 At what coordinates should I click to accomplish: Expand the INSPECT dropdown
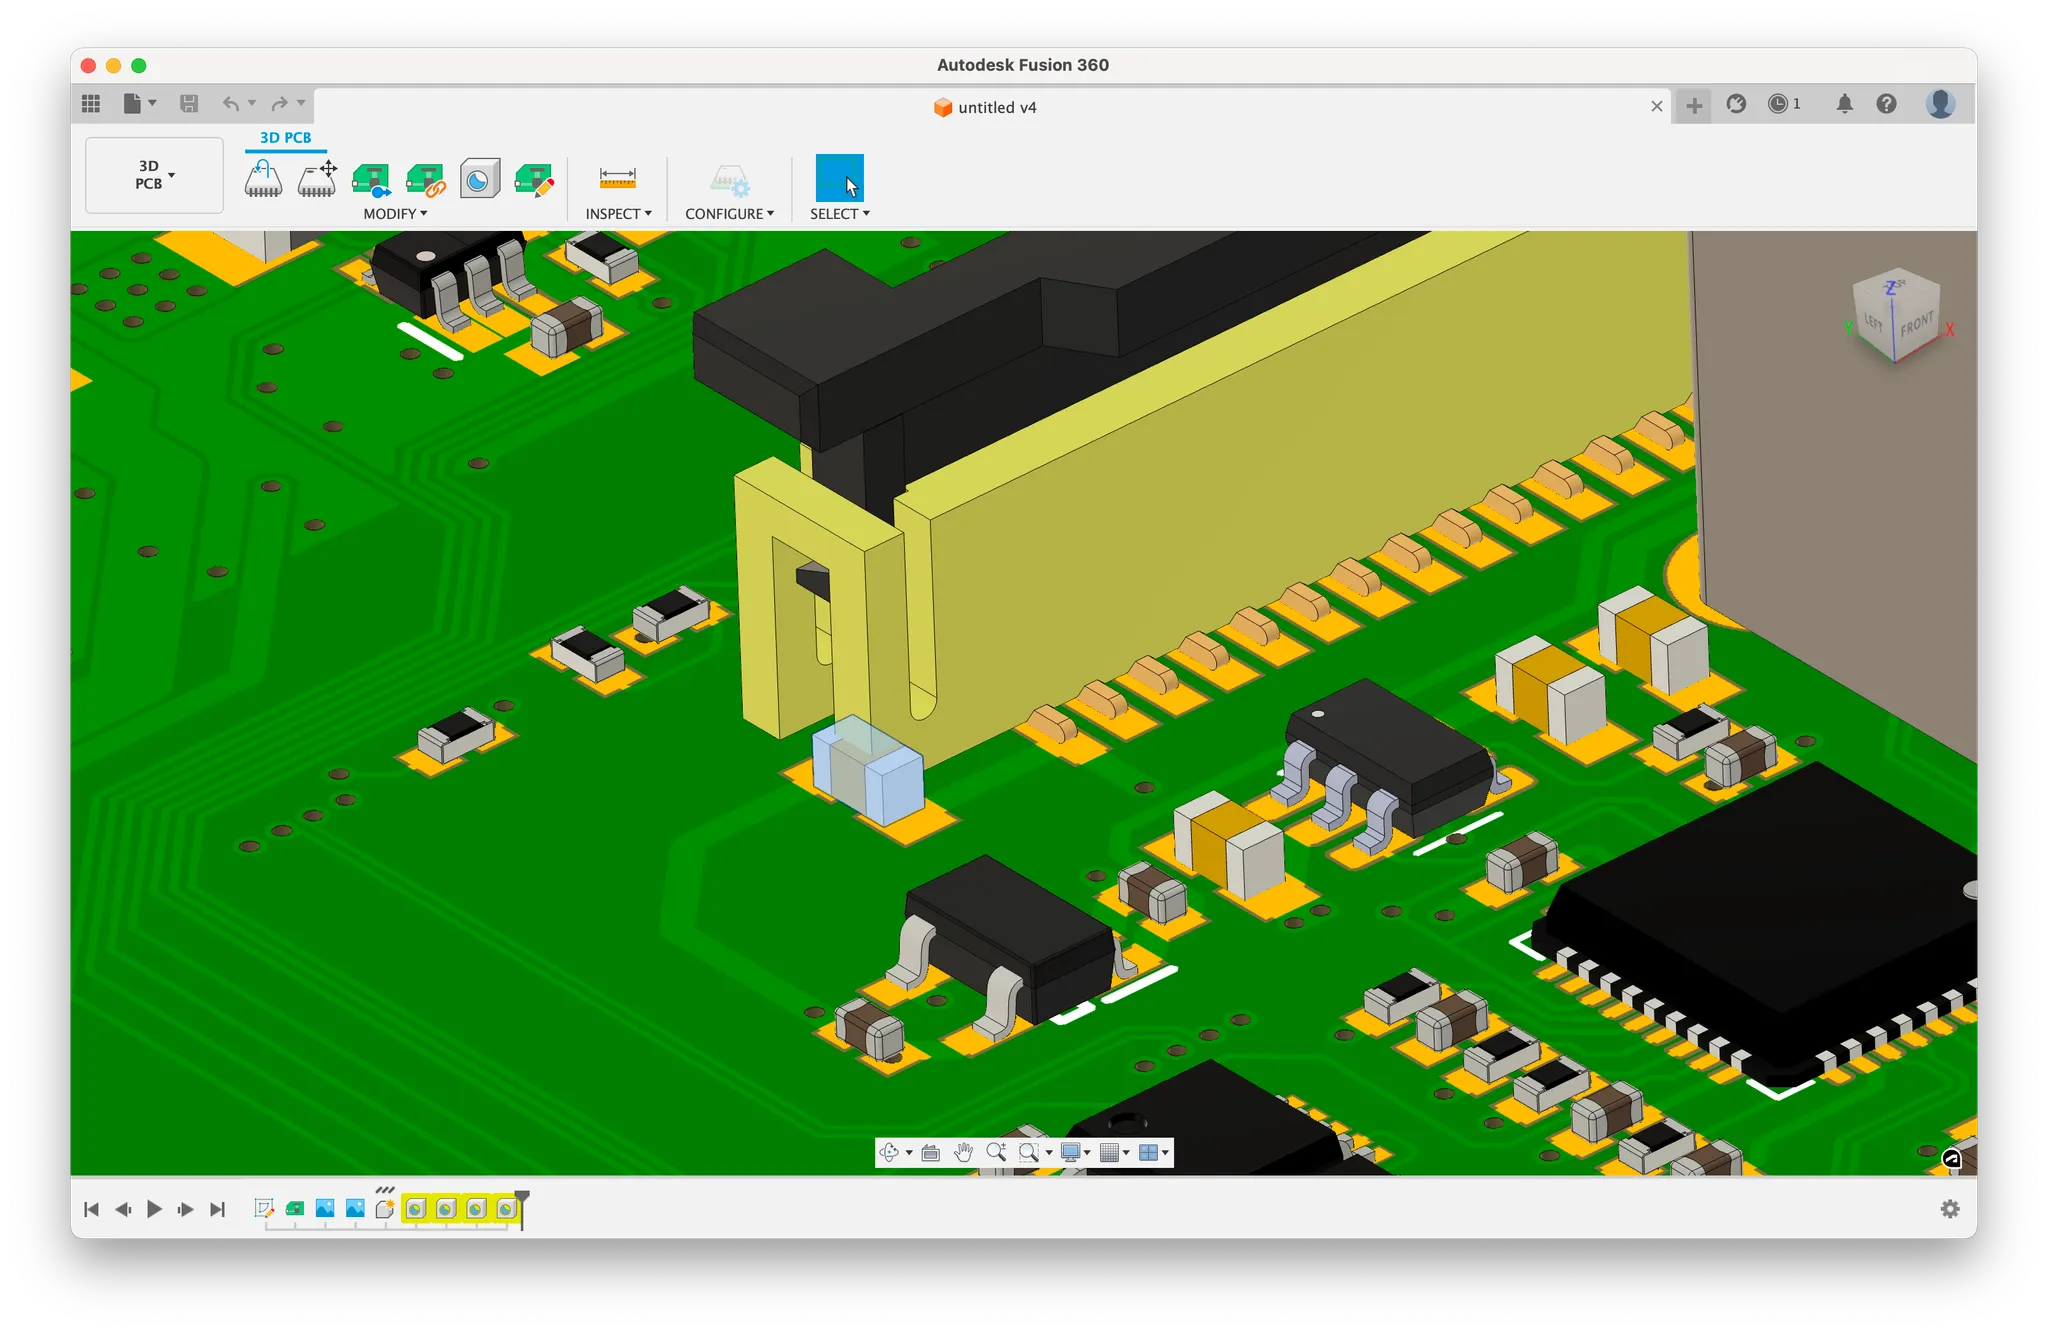618,214
